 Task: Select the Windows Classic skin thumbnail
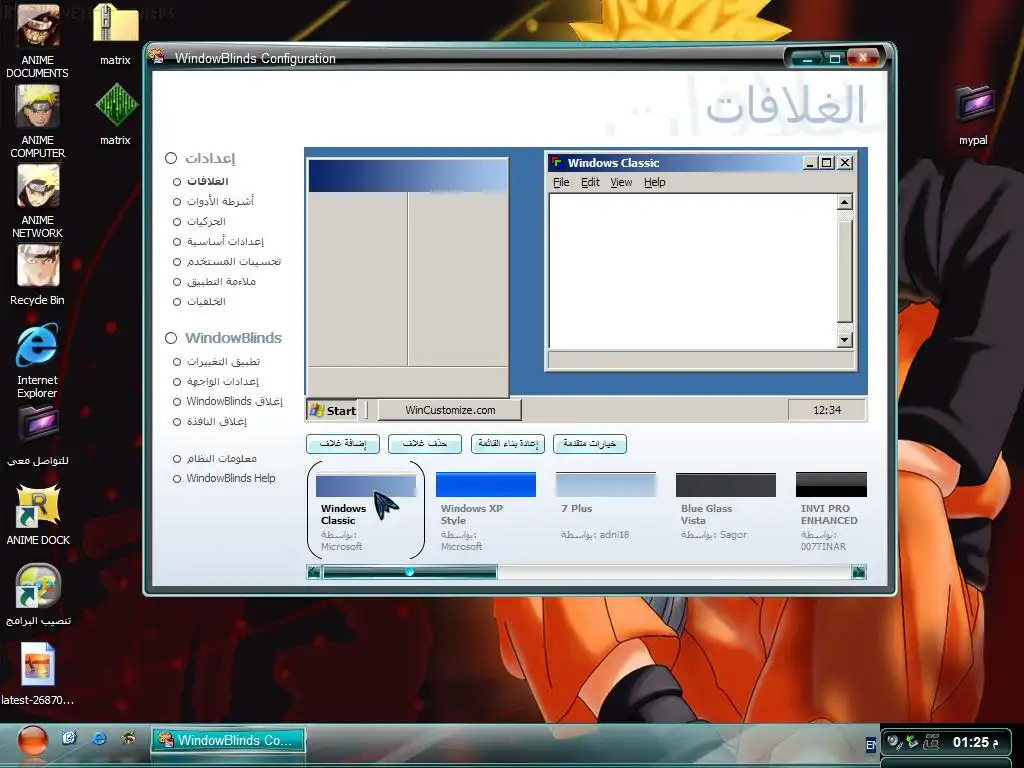click(366, 510)
